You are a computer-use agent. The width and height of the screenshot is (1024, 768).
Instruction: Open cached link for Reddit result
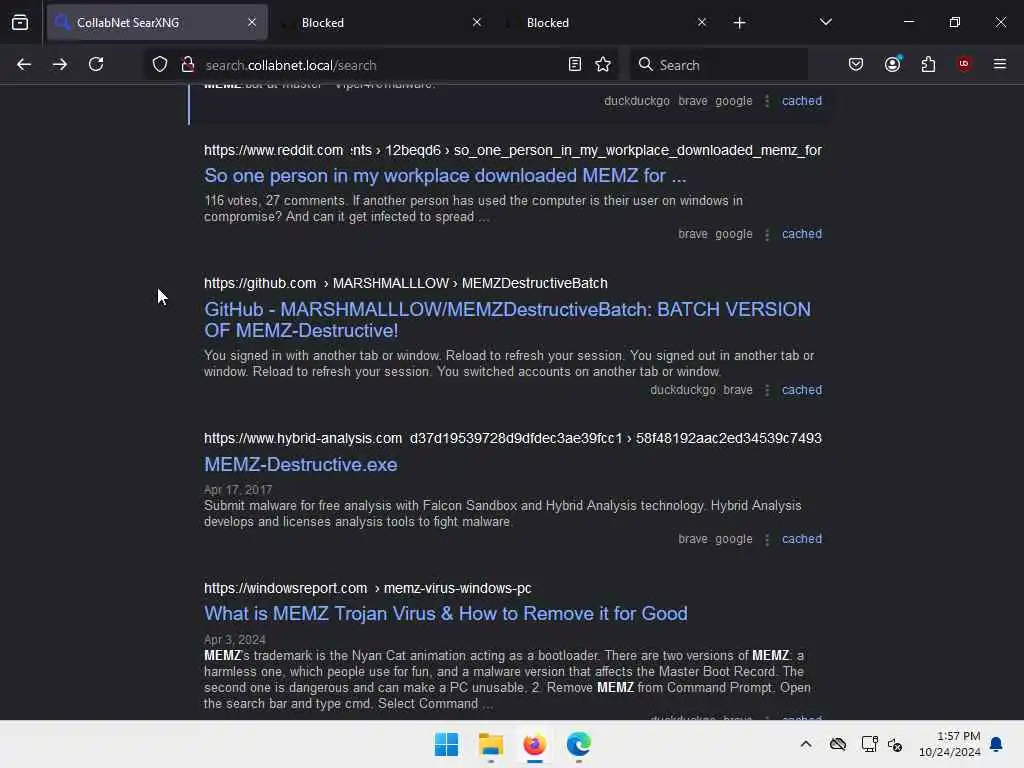[x=802, y=234]
